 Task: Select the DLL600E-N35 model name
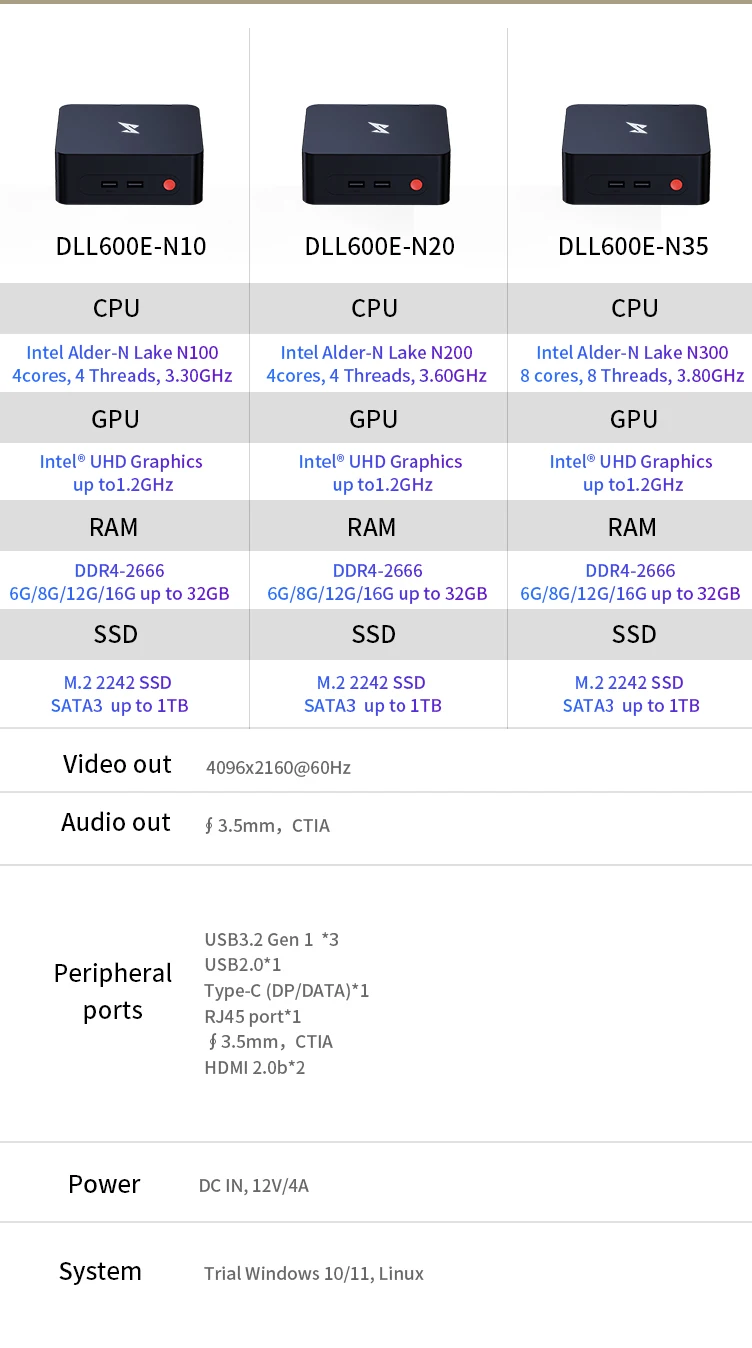pos(633,247)
